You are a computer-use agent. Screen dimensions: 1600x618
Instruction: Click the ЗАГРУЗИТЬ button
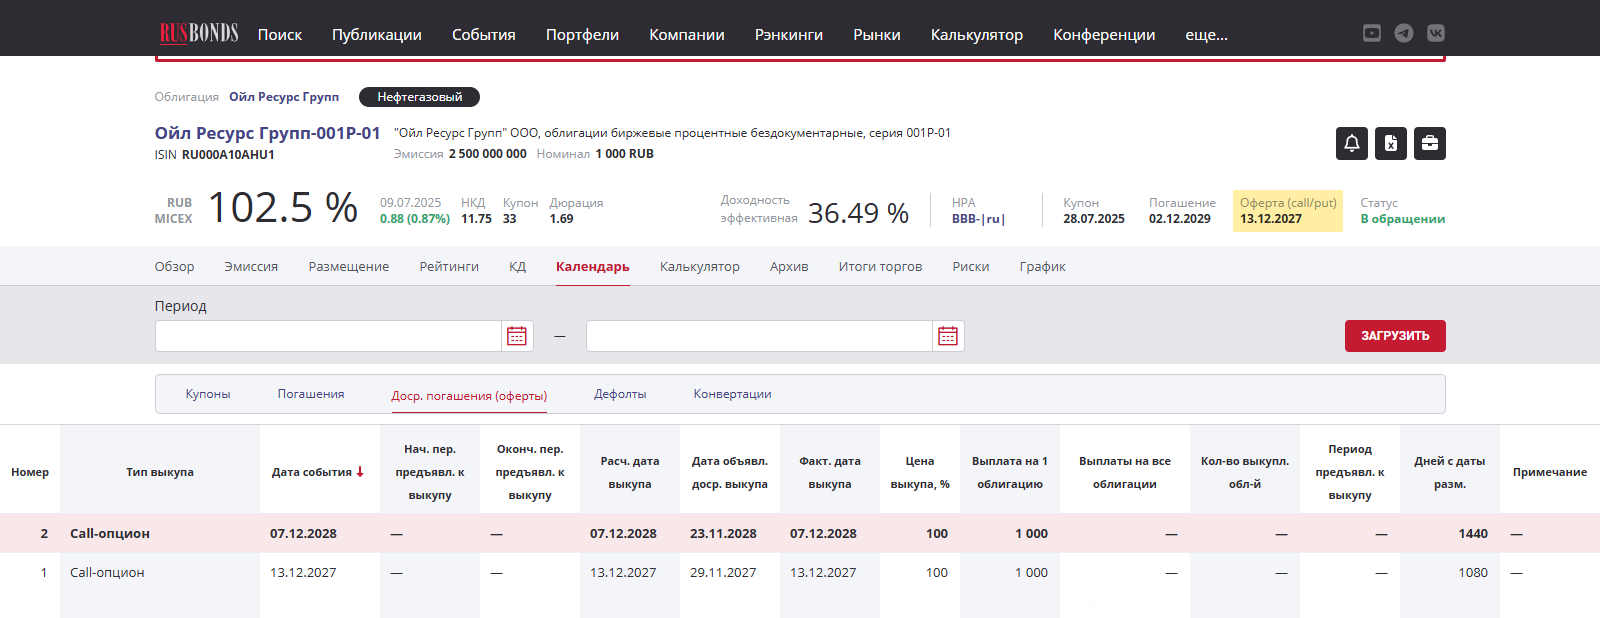tap(1396, 336)
